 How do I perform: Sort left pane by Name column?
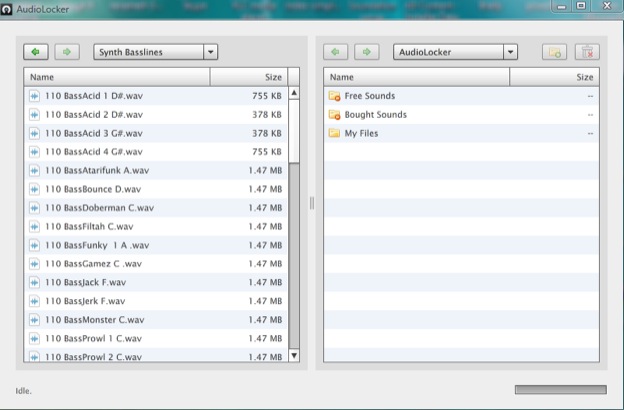point(117,77)
